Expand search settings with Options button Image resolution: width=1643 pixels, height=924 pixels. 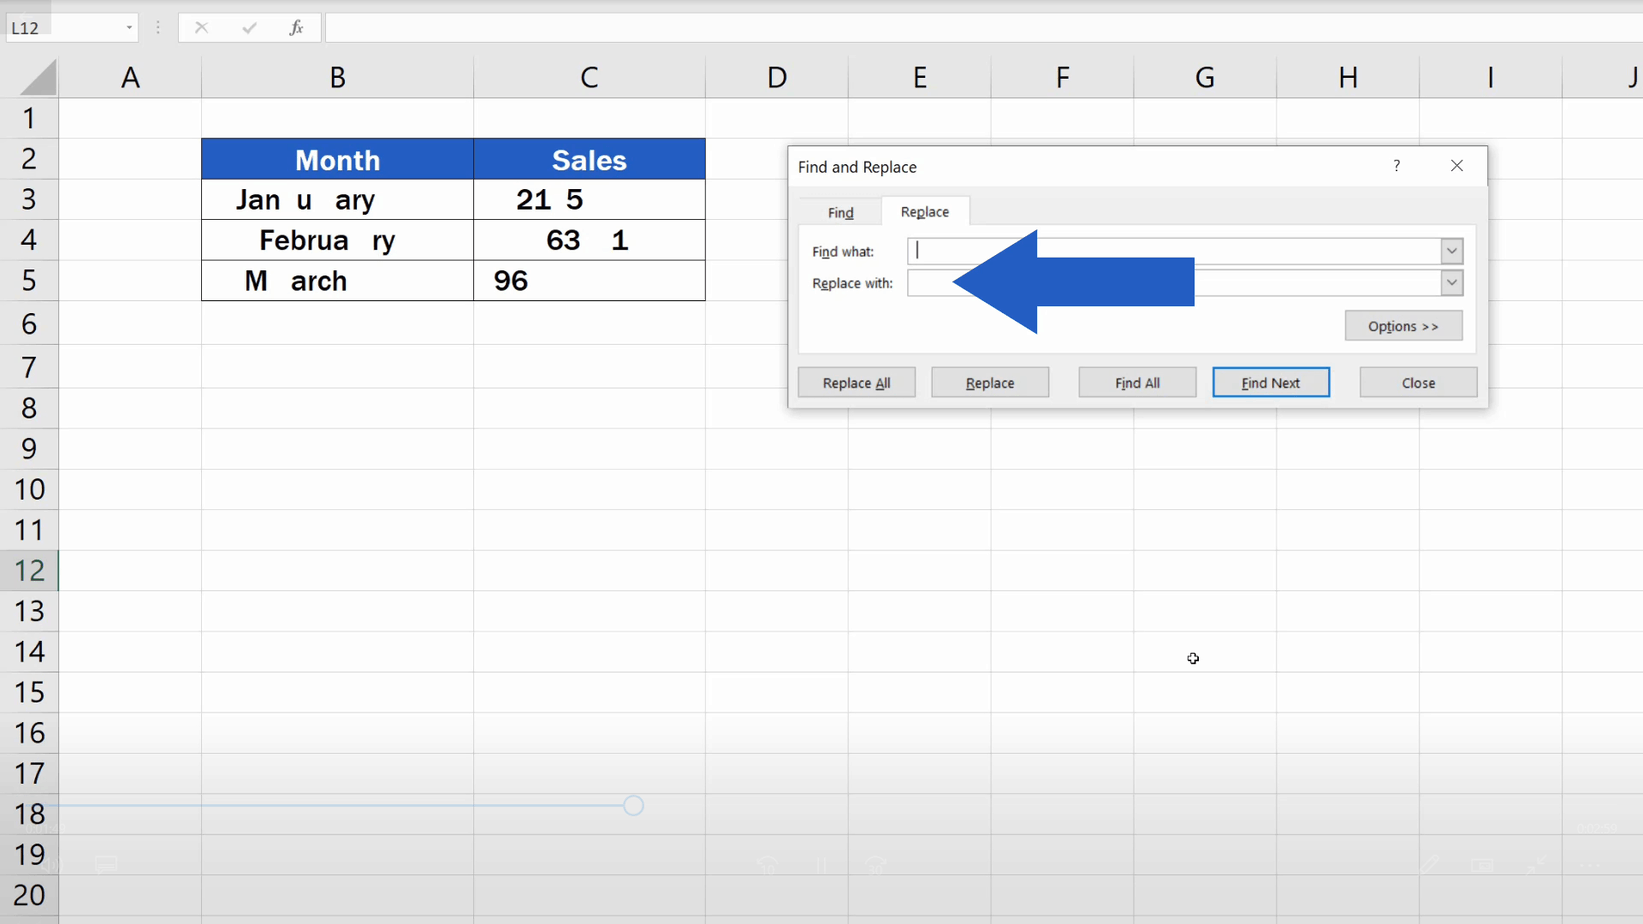tap(1402, 325)
